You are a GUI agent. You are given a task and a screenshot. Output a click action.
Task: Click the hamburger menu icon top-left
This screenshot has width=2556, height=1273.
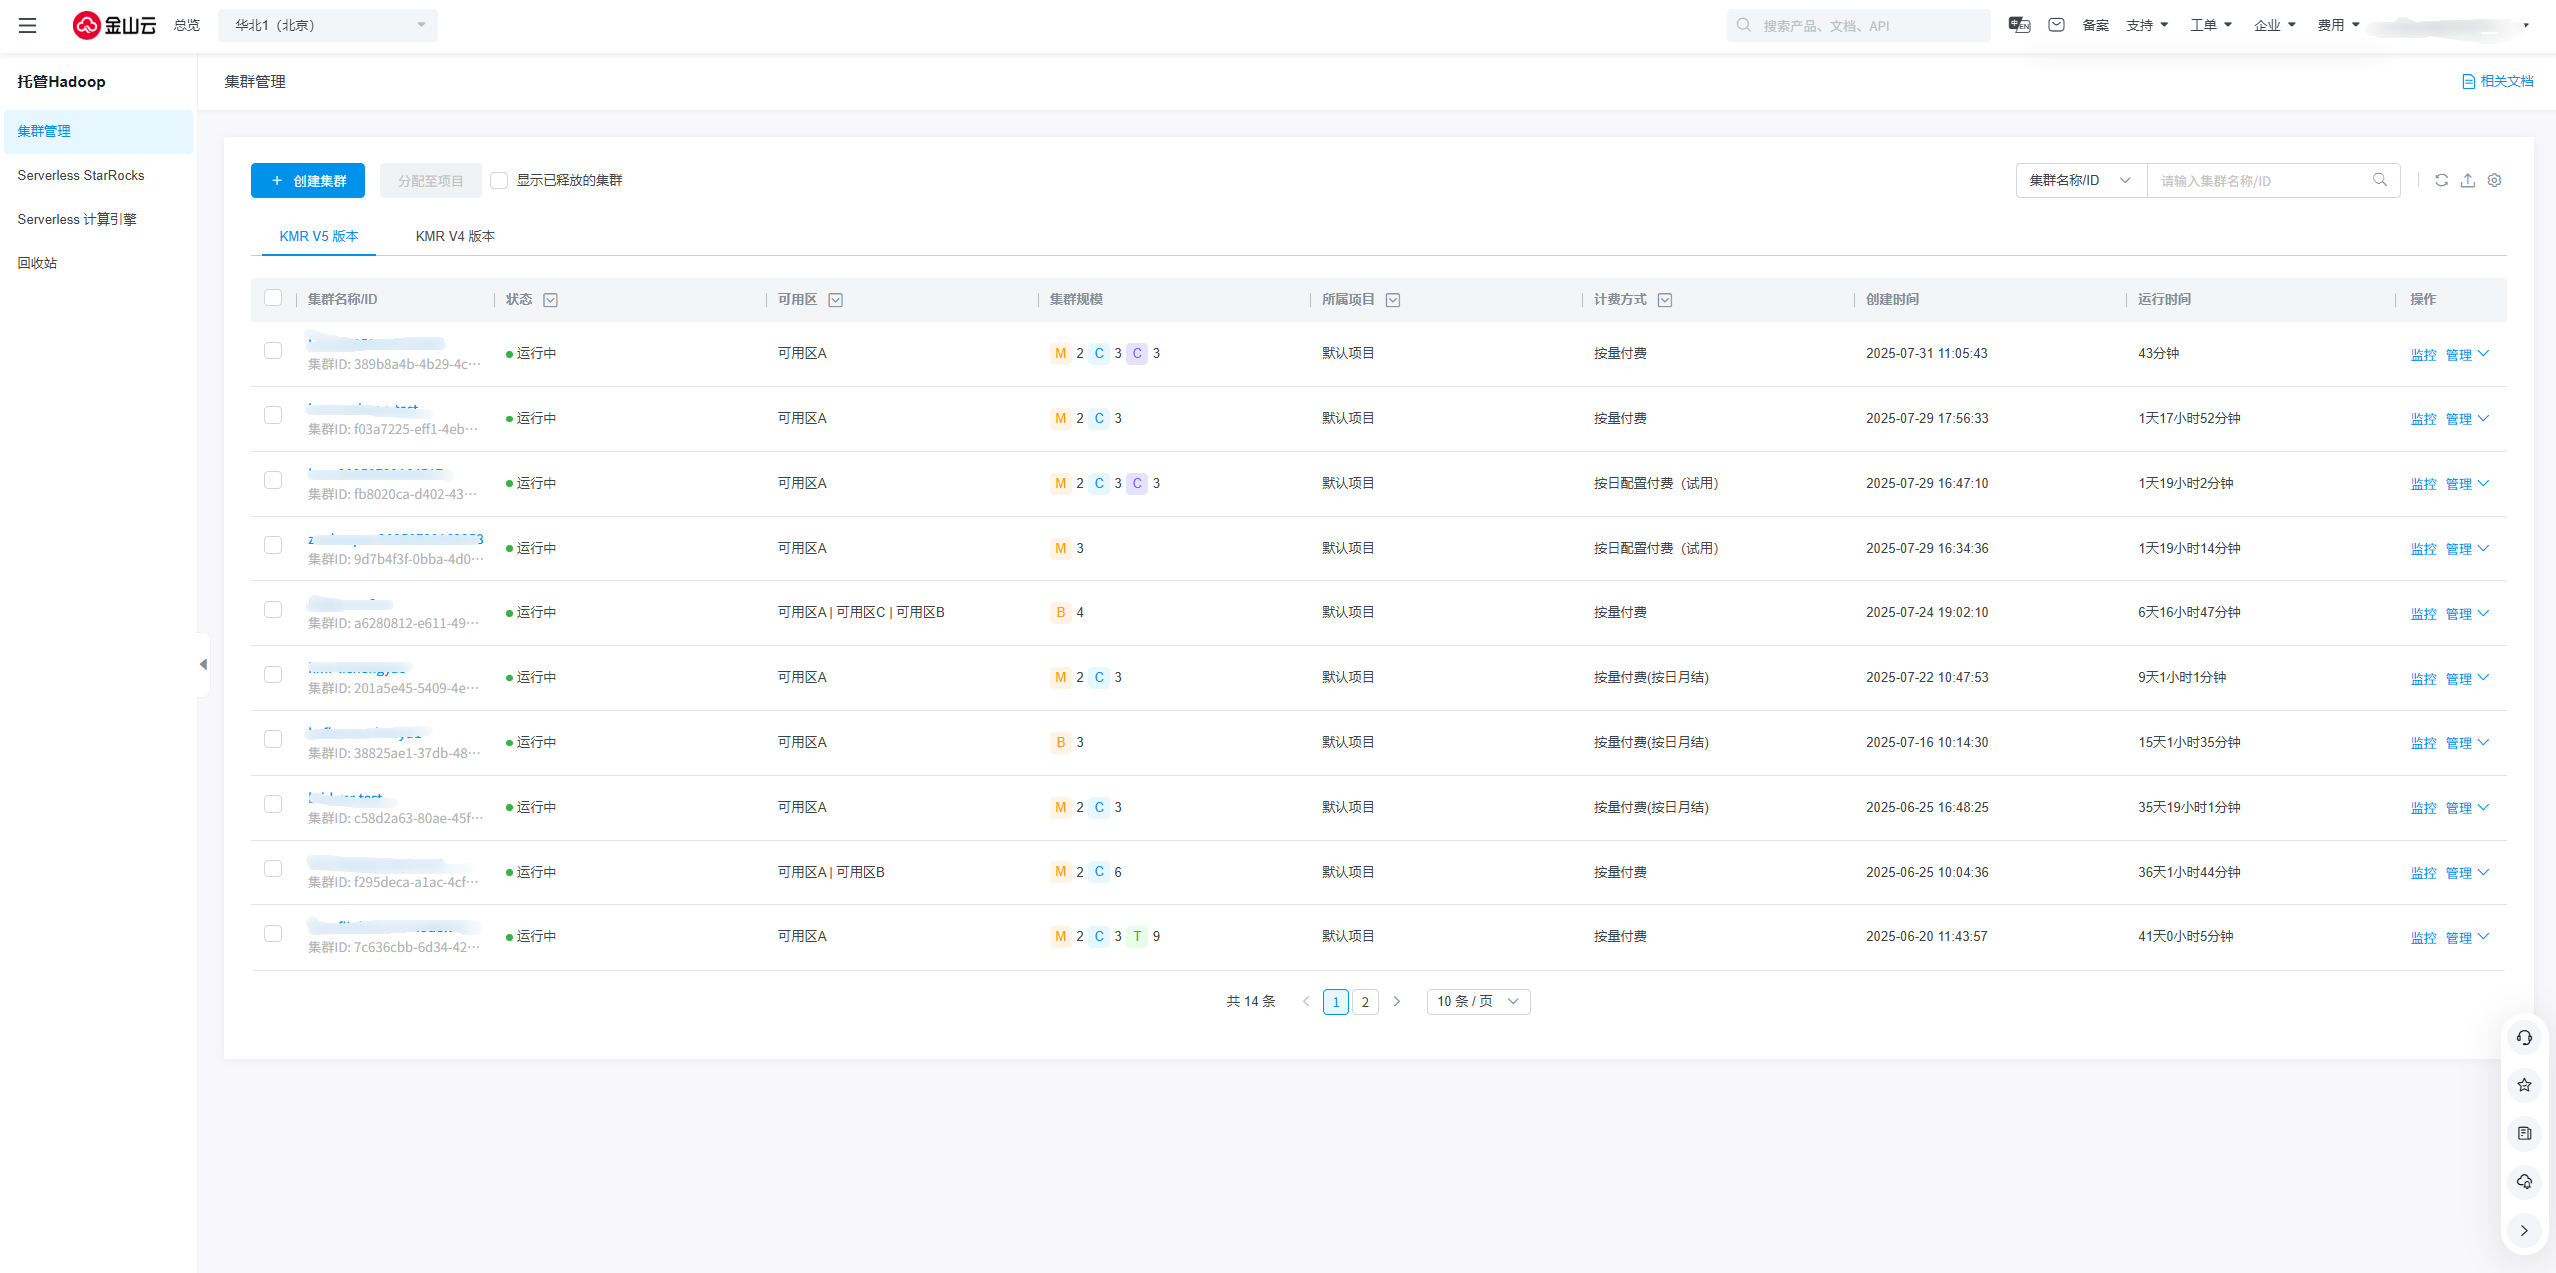click(x=28, y=25)
